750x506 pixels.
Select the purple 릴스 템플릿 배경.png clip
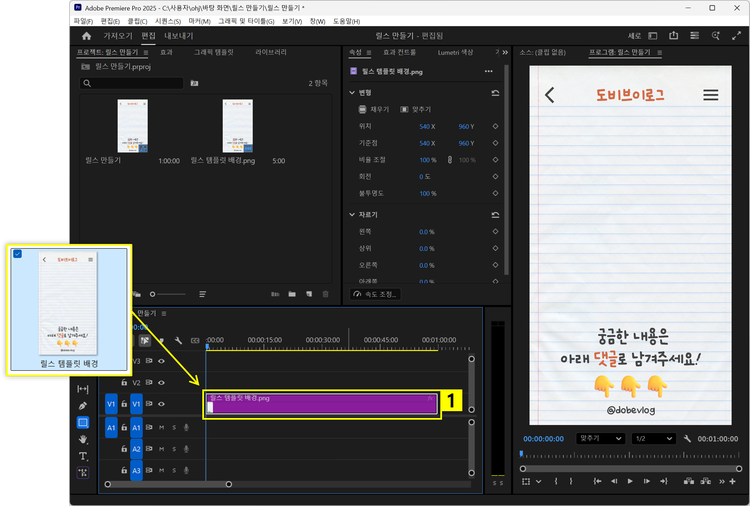point(320,404)
